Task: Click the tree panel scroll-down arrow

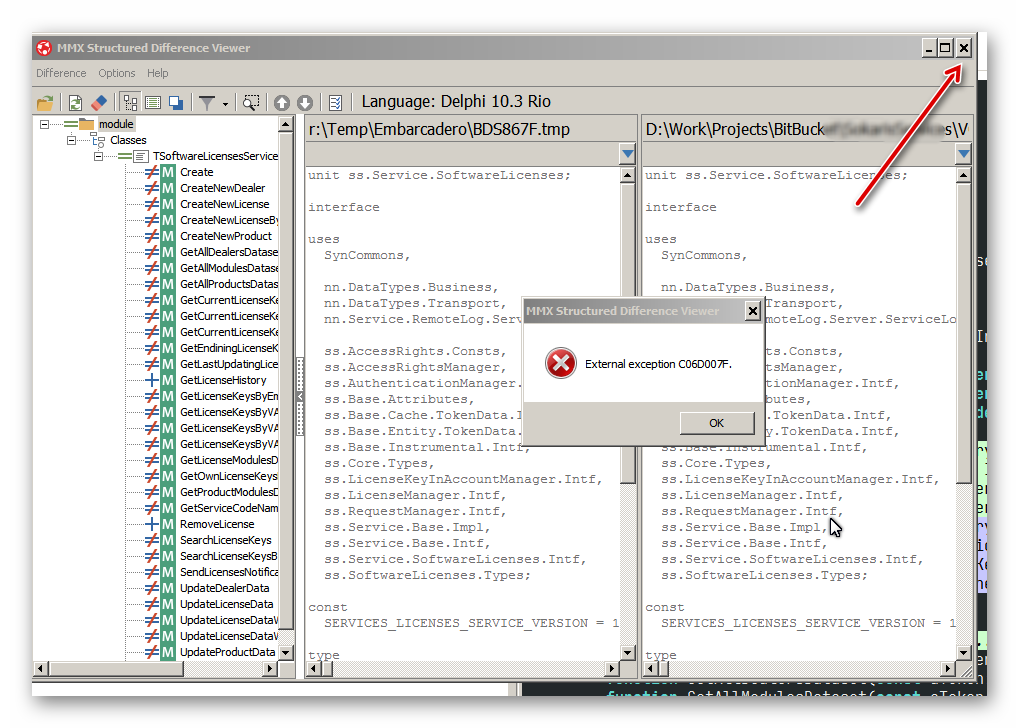Action: point(286,653)
